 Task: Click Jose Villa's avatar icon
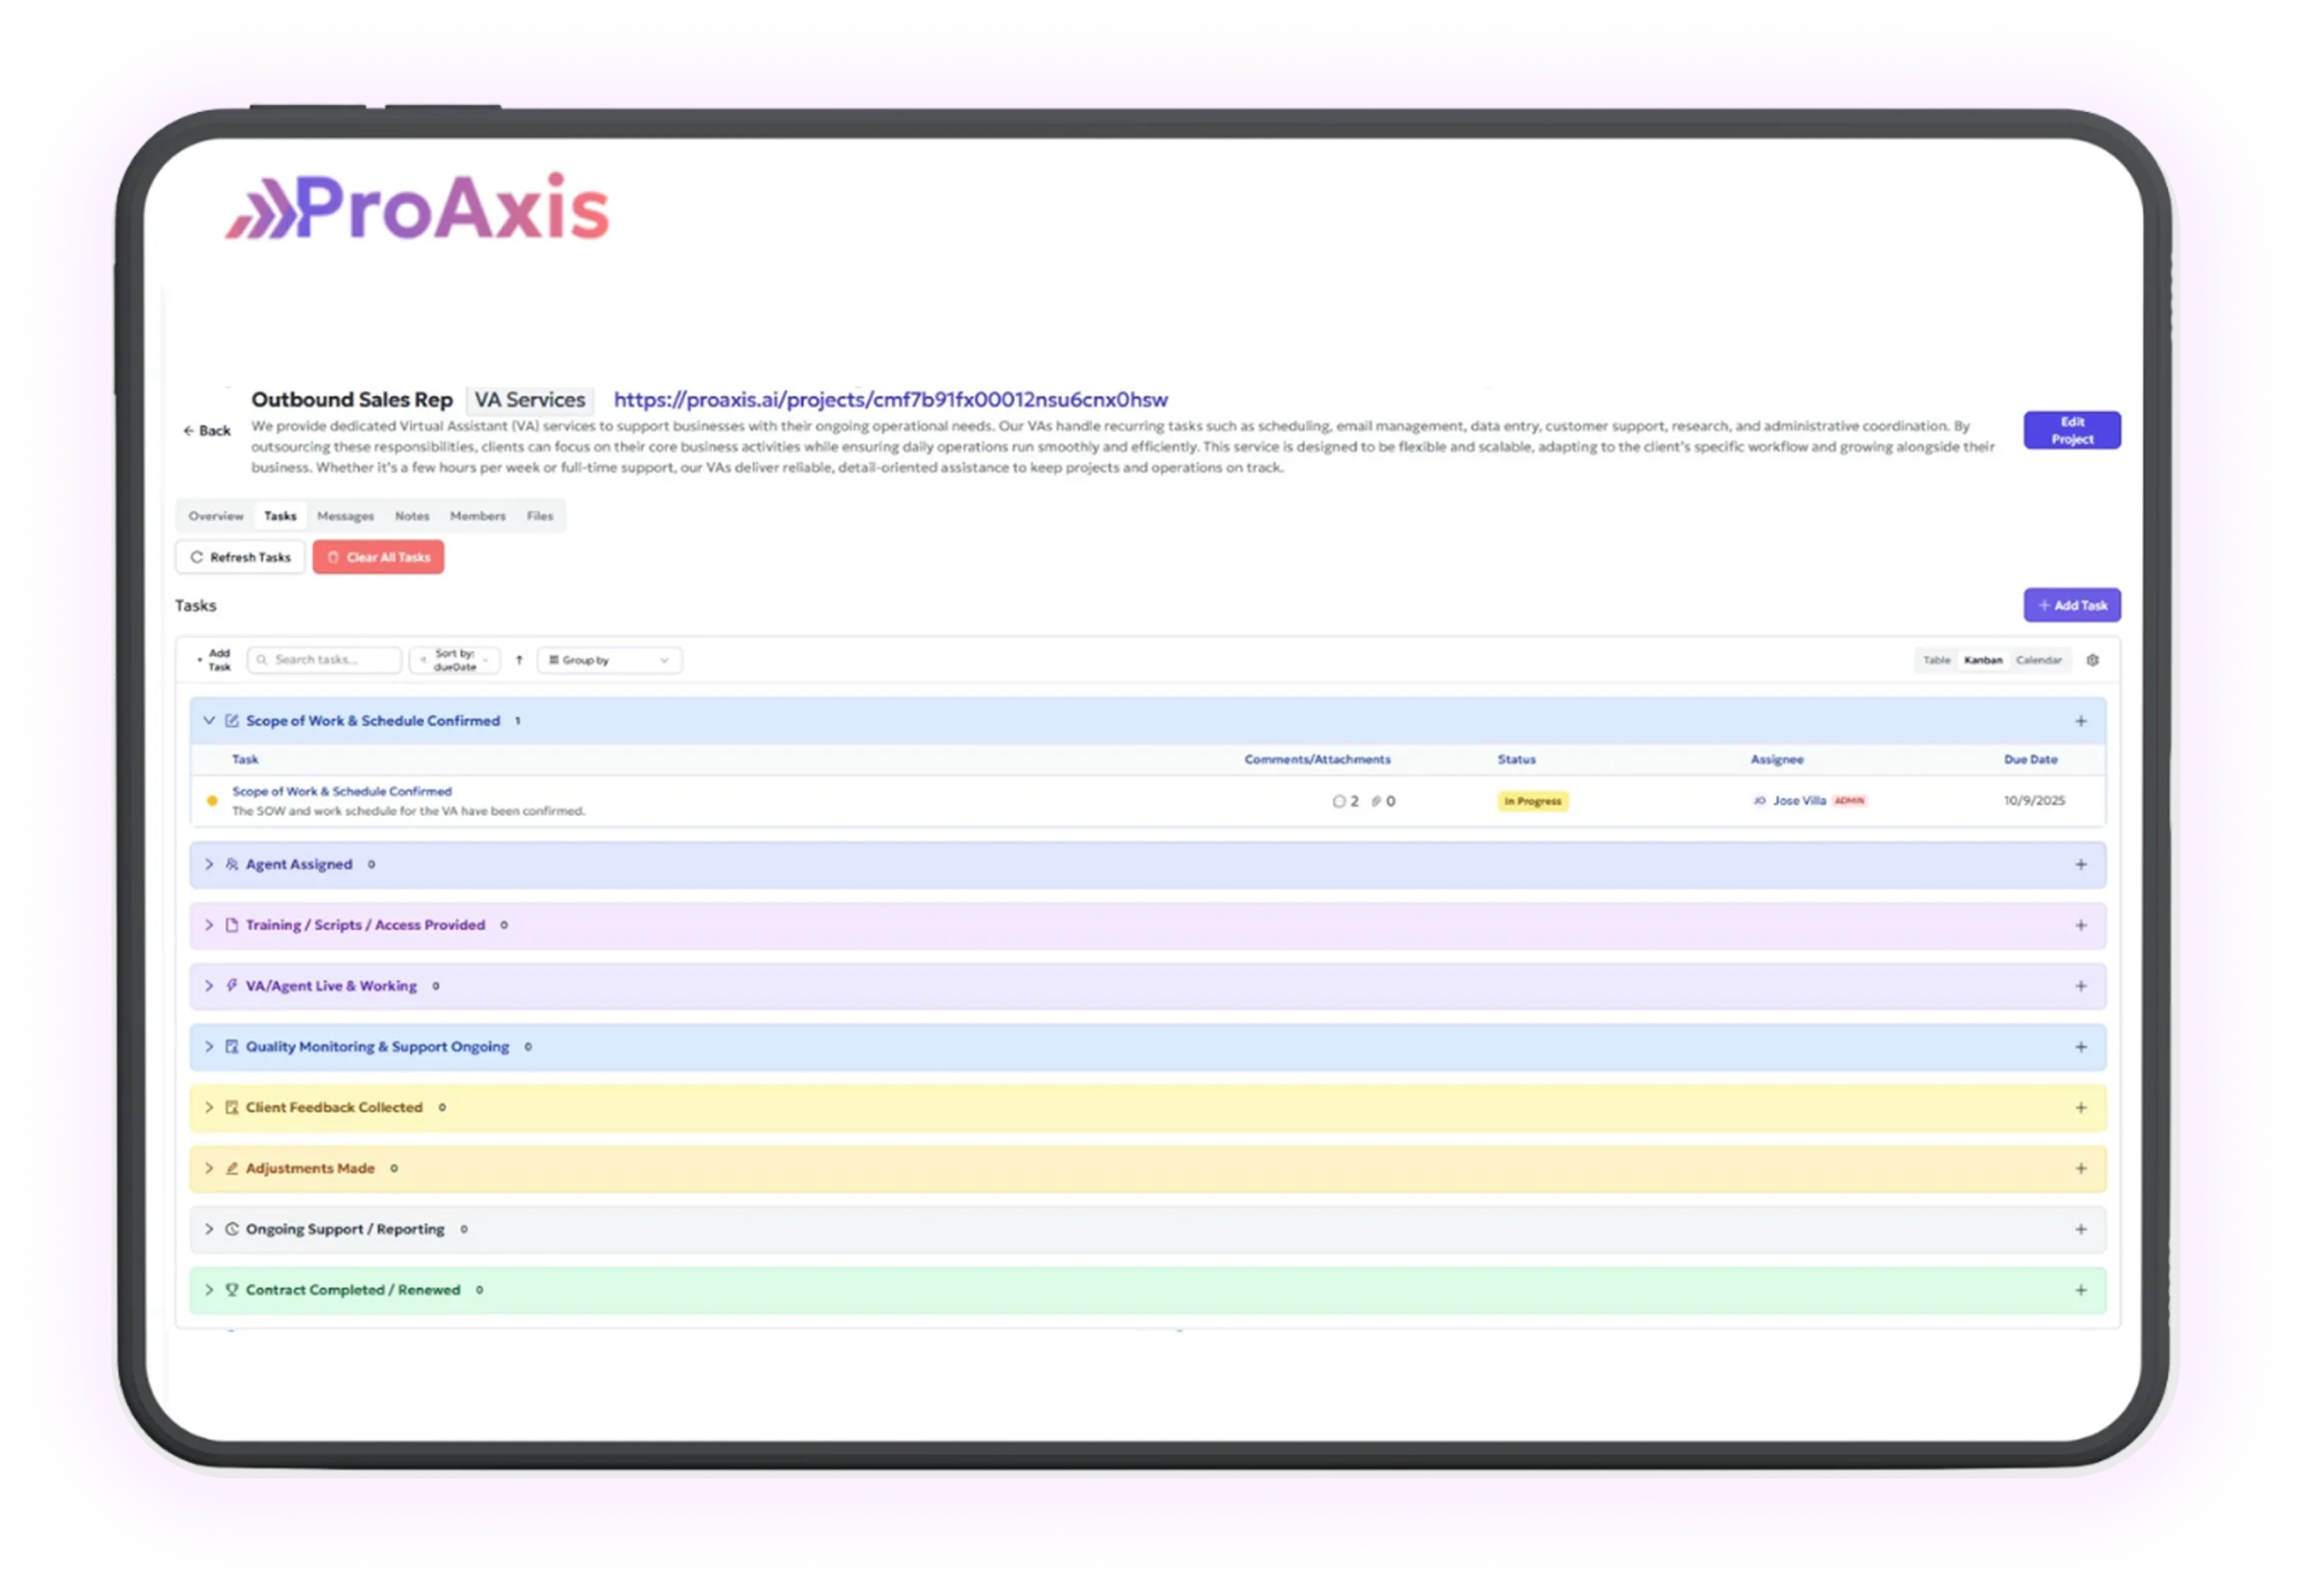(x=1759, y=801)
